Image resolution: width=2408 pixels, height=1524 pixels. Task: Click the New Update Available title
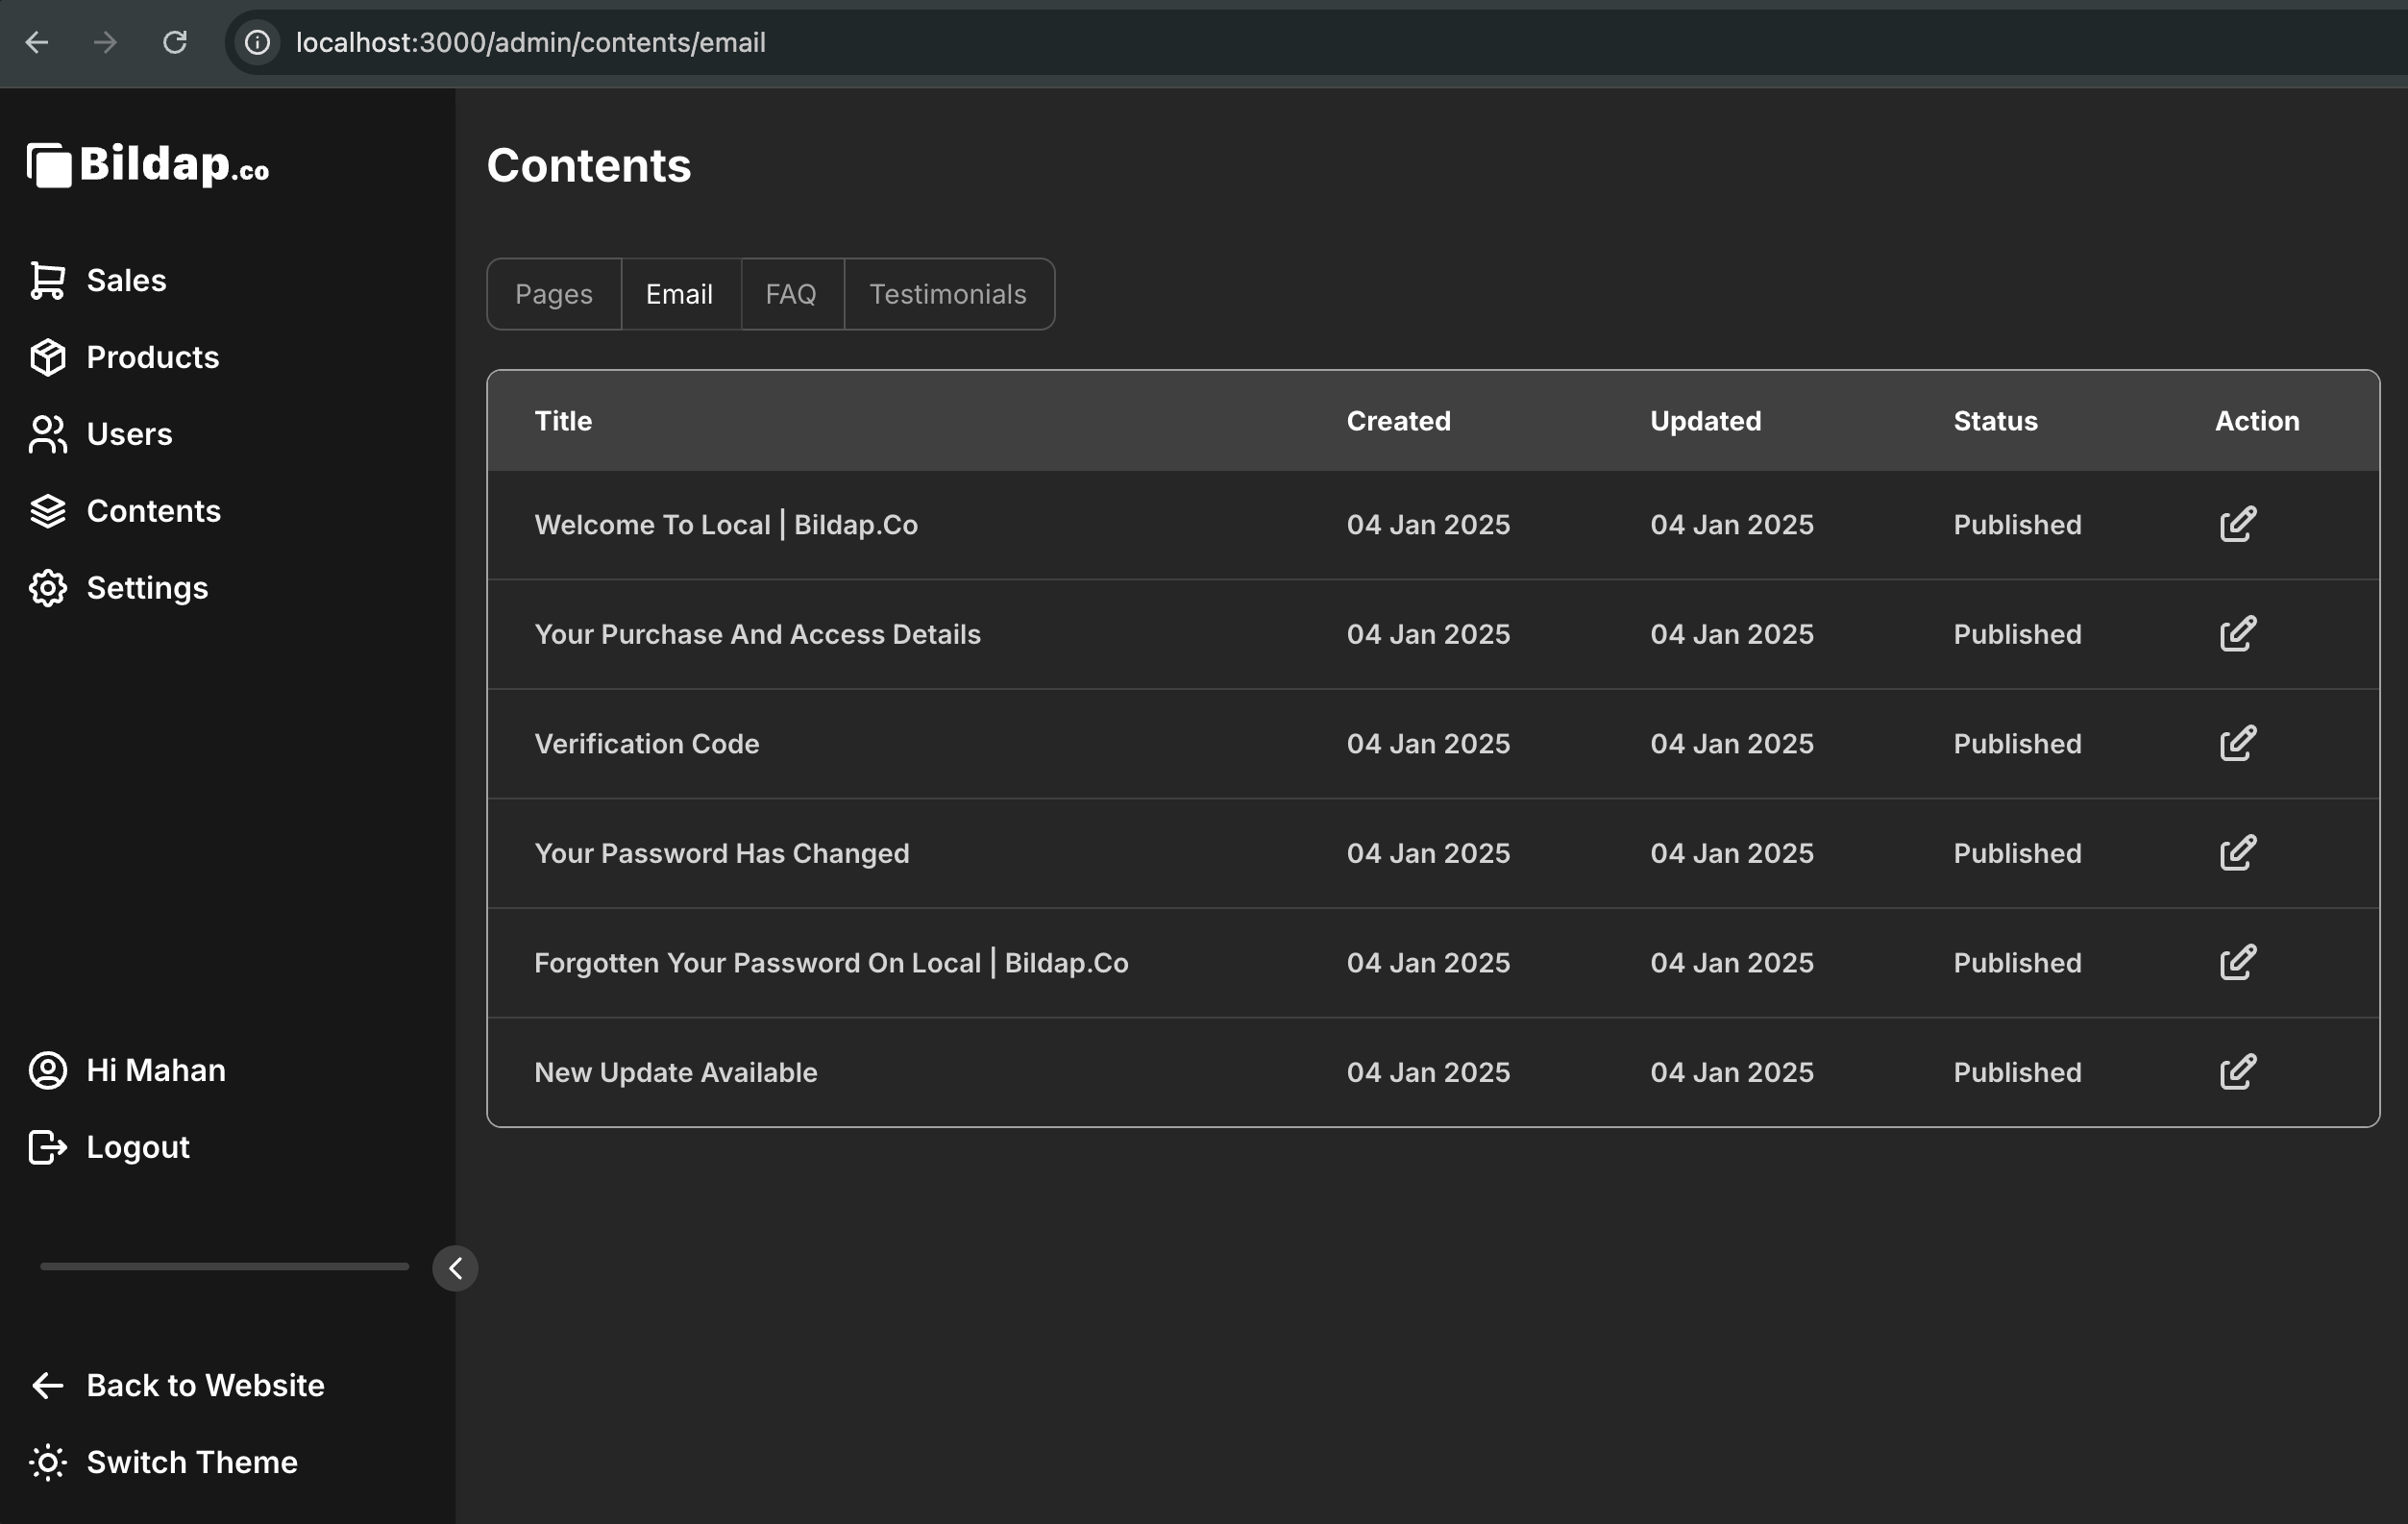(x=676, y=1072)
